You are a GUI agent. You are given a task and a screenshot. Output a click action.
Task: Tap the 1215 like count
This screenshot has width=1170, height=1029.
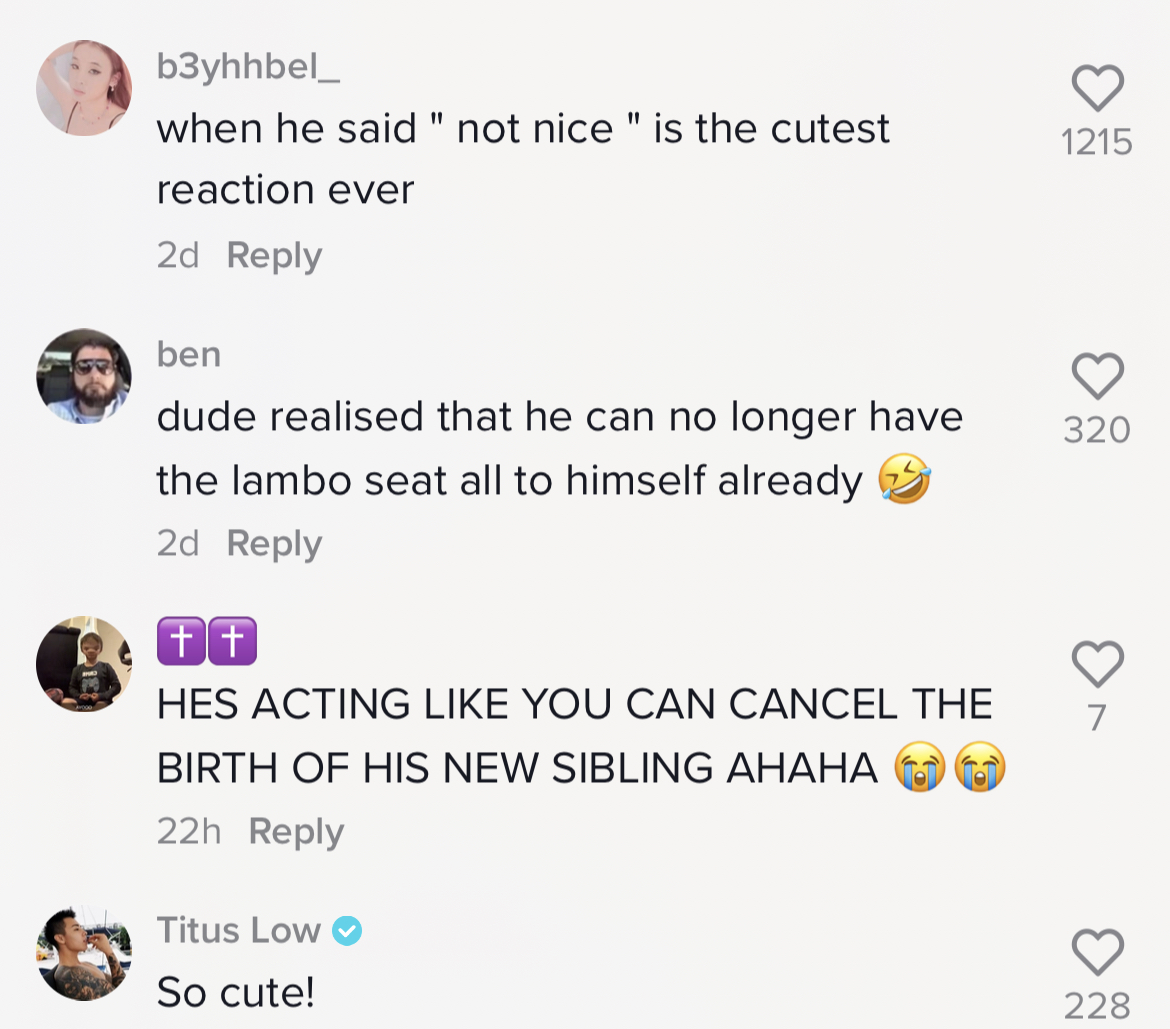point(1097,142)
